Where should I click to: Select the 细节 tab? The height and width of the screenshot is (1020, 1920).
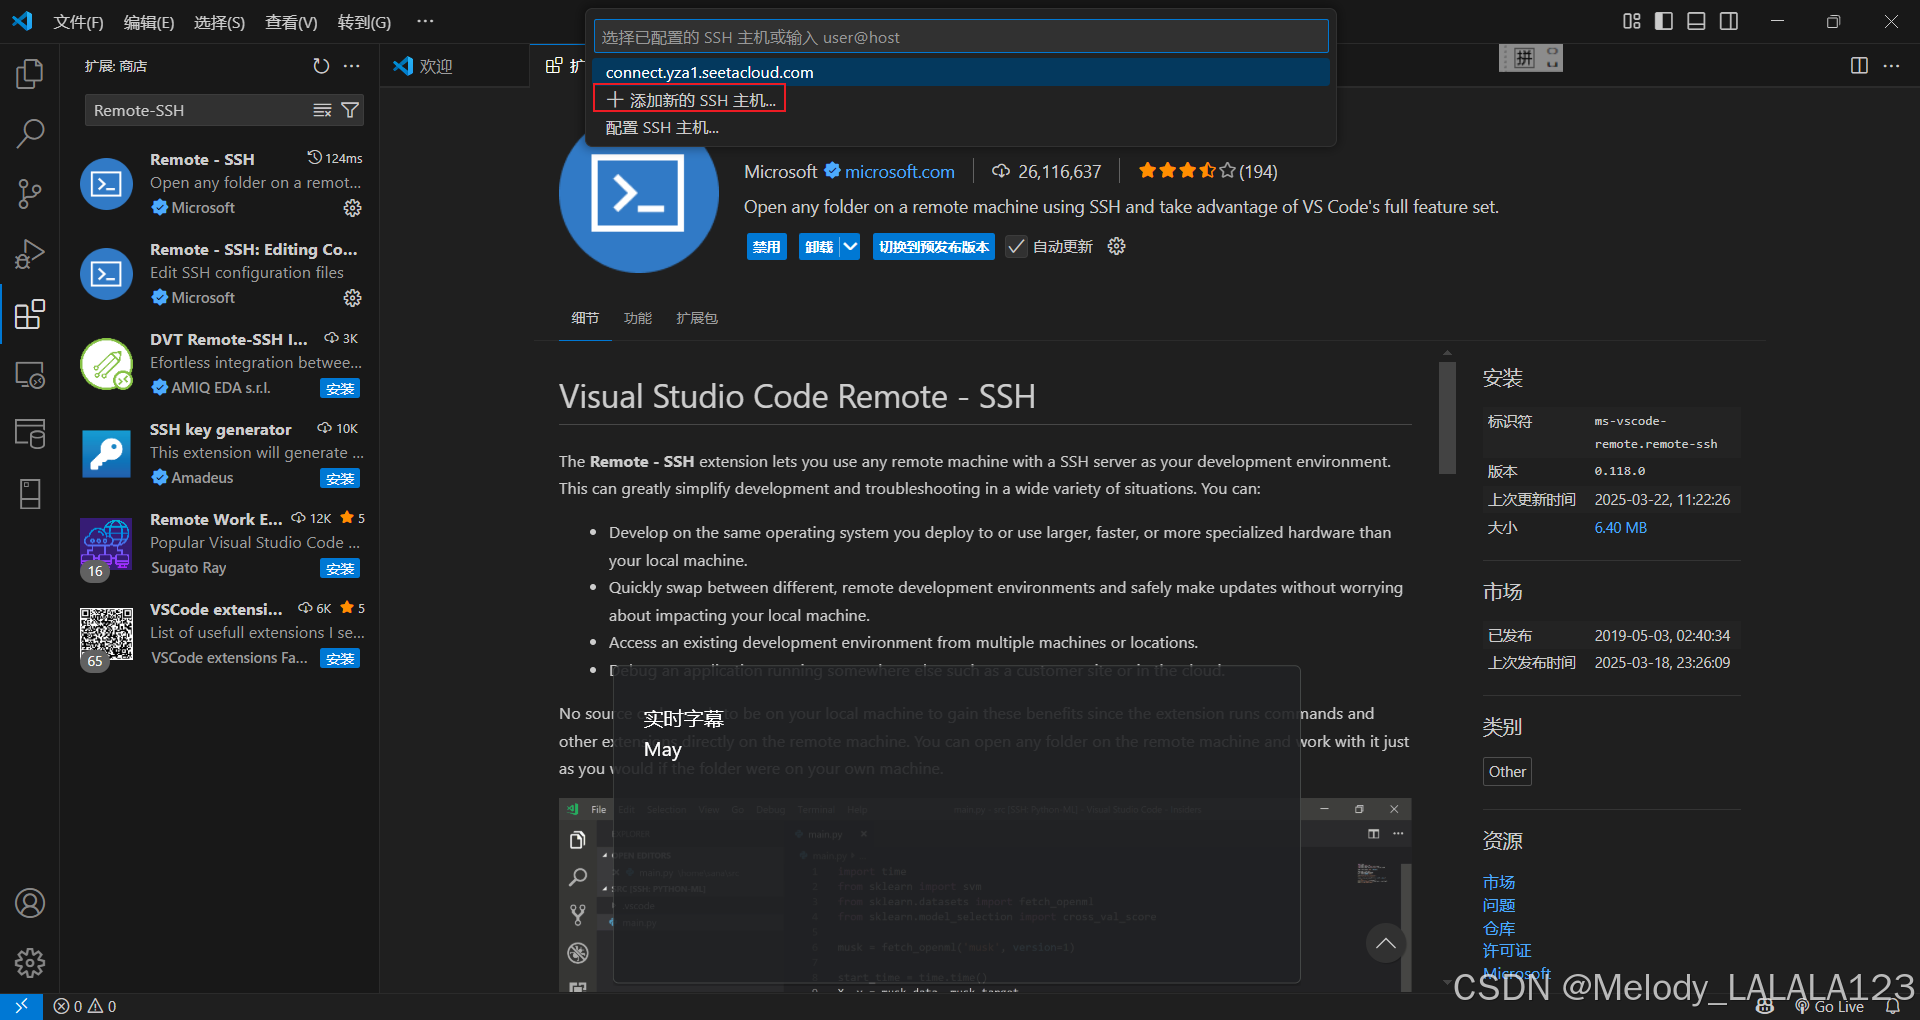click(585, 318)
